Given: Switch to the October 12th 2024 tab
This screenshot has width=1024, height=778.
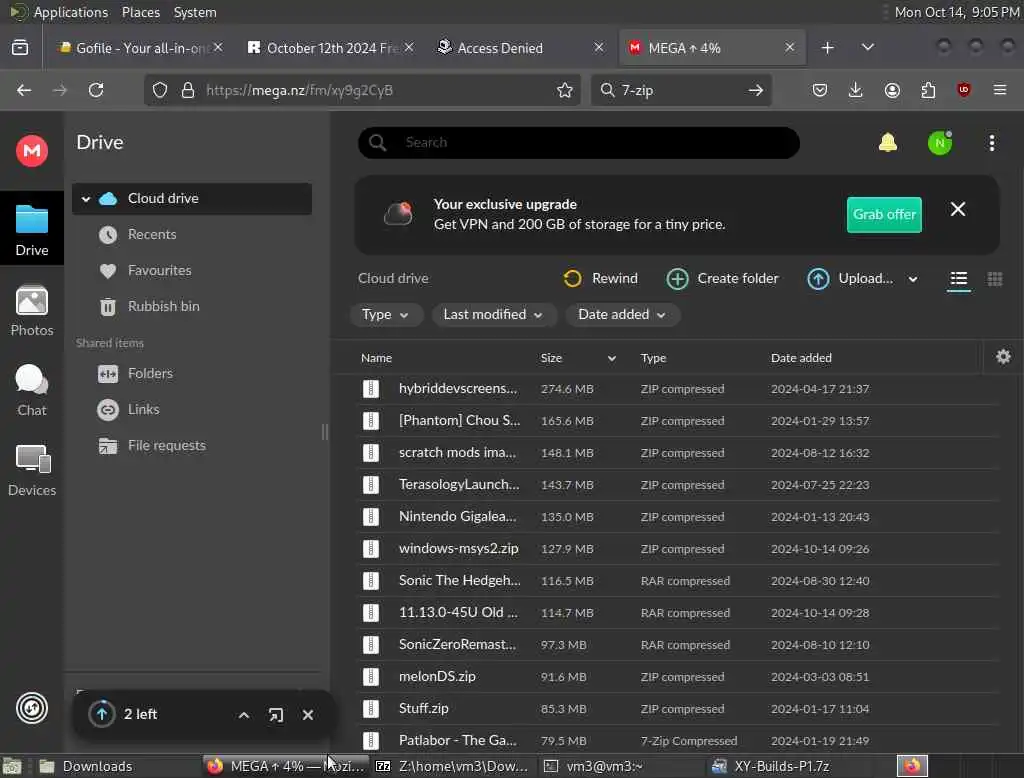Looking at the screenshot, I should point(331,48).
